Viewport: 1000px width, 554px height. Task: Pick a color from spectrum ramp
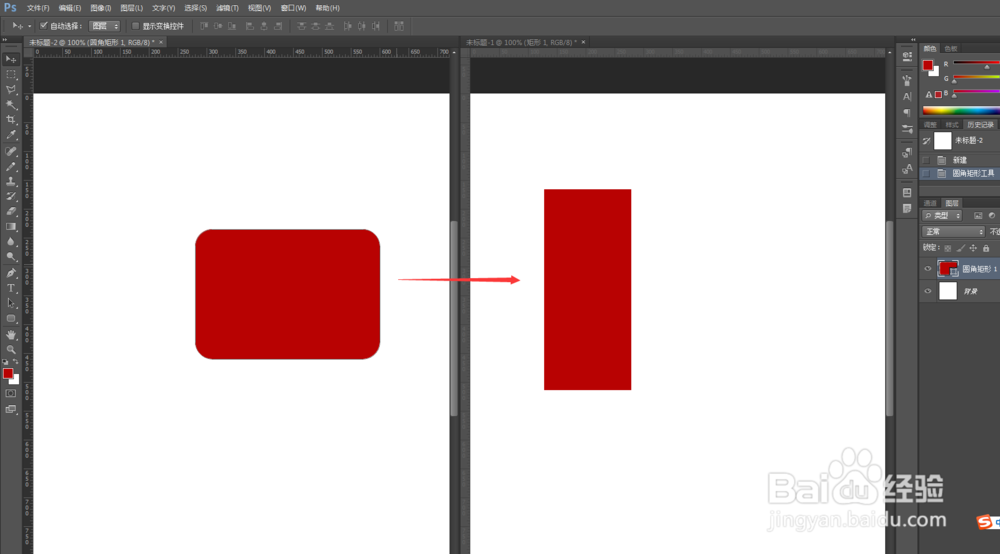(x=961, y=110)
